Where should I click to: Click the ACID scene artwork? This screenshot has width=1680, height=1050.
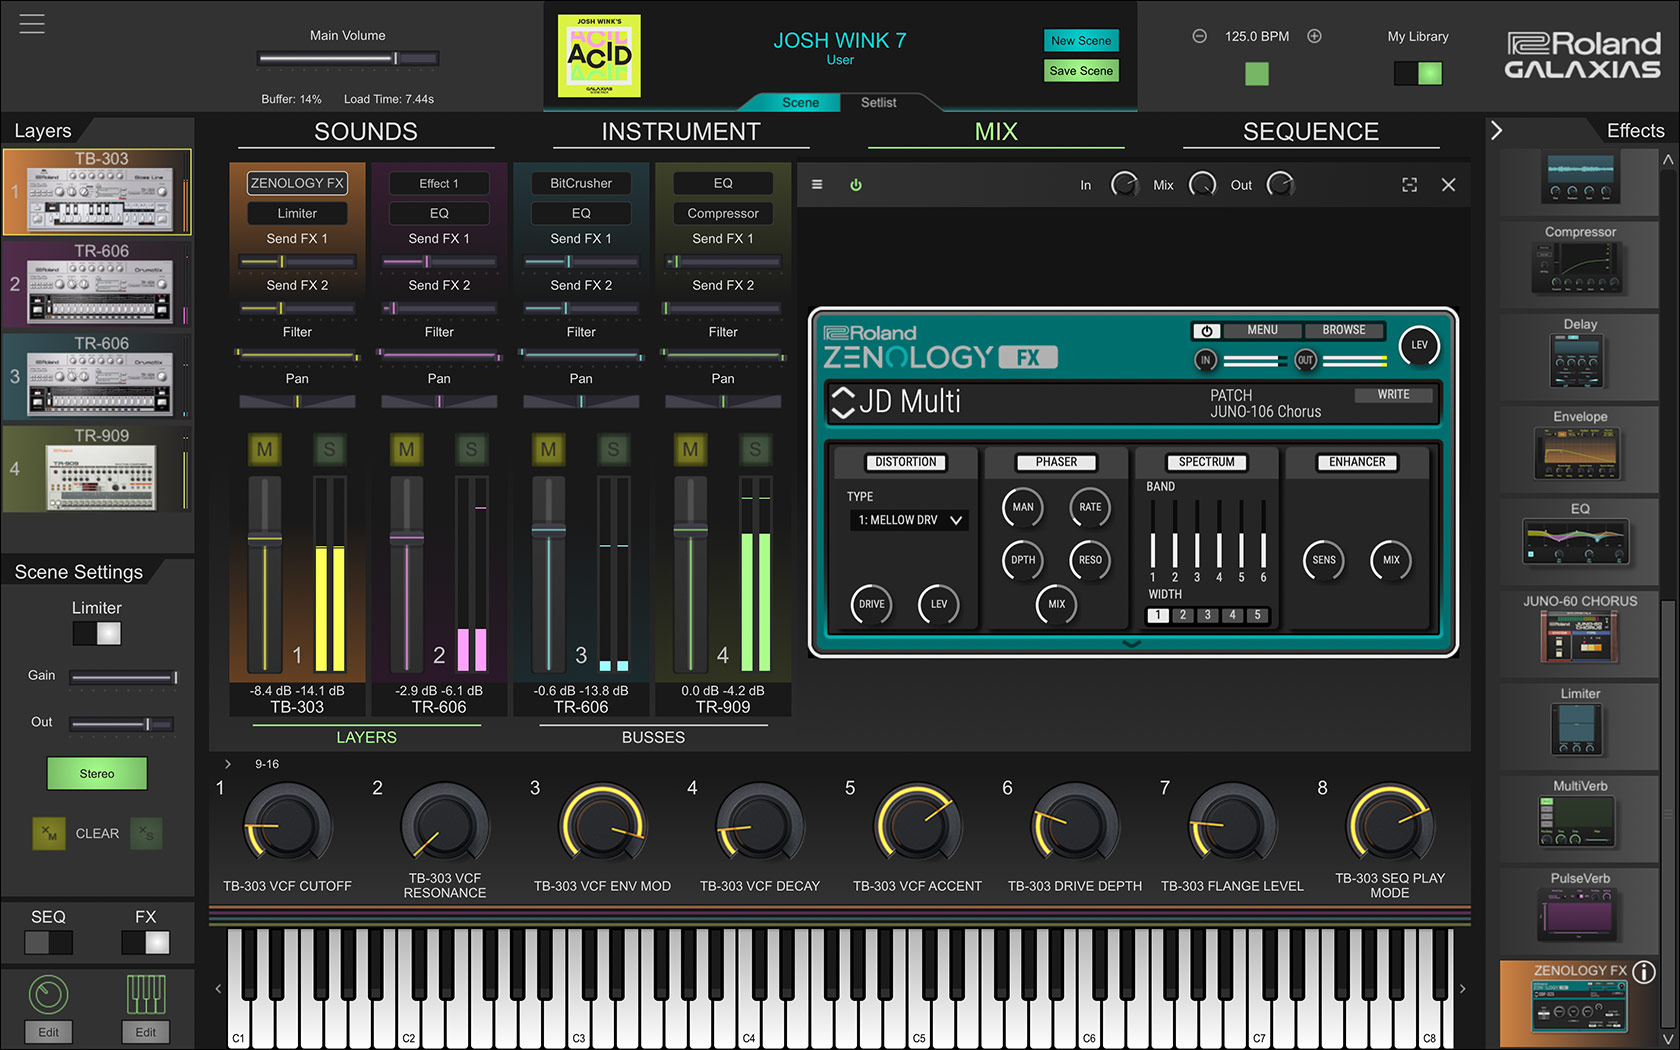click(x=599, y=56)
